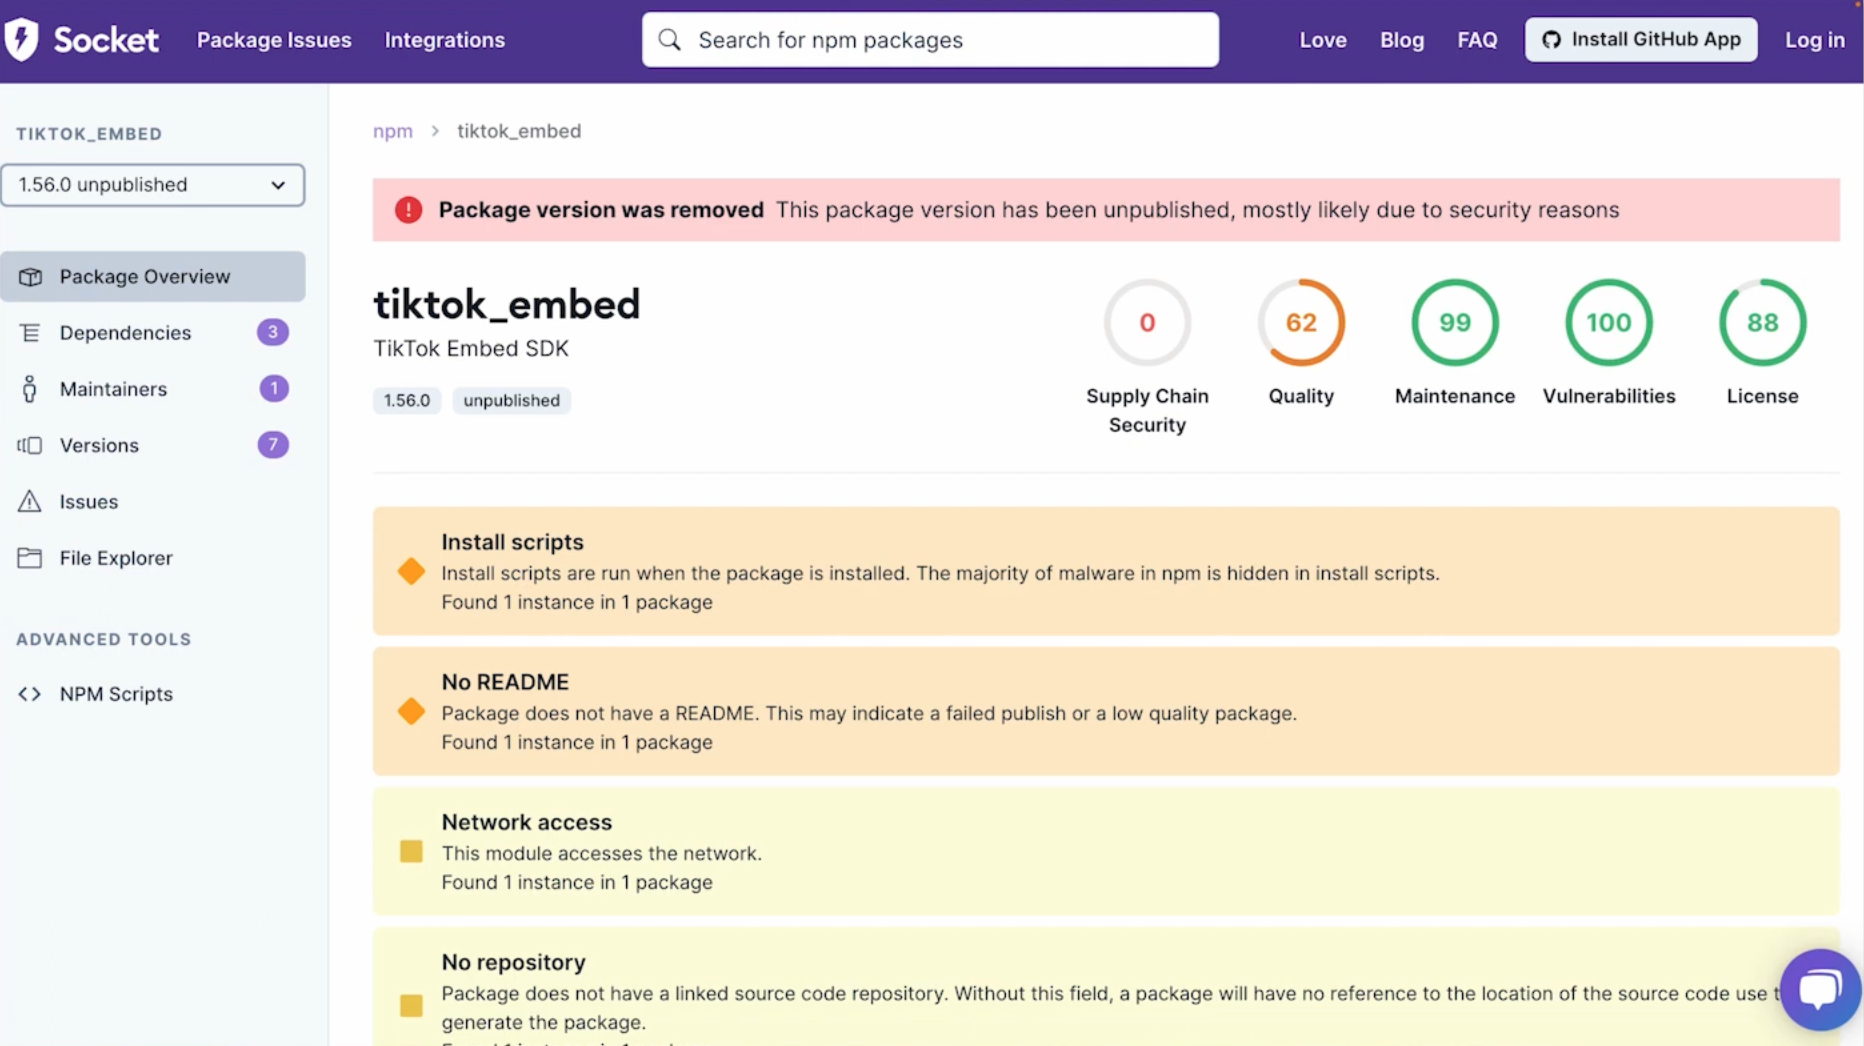The height and width of the screenshot is (1046, 1864).
Task: Click the Quality score 62 gauge
Action: point(1301,323)
